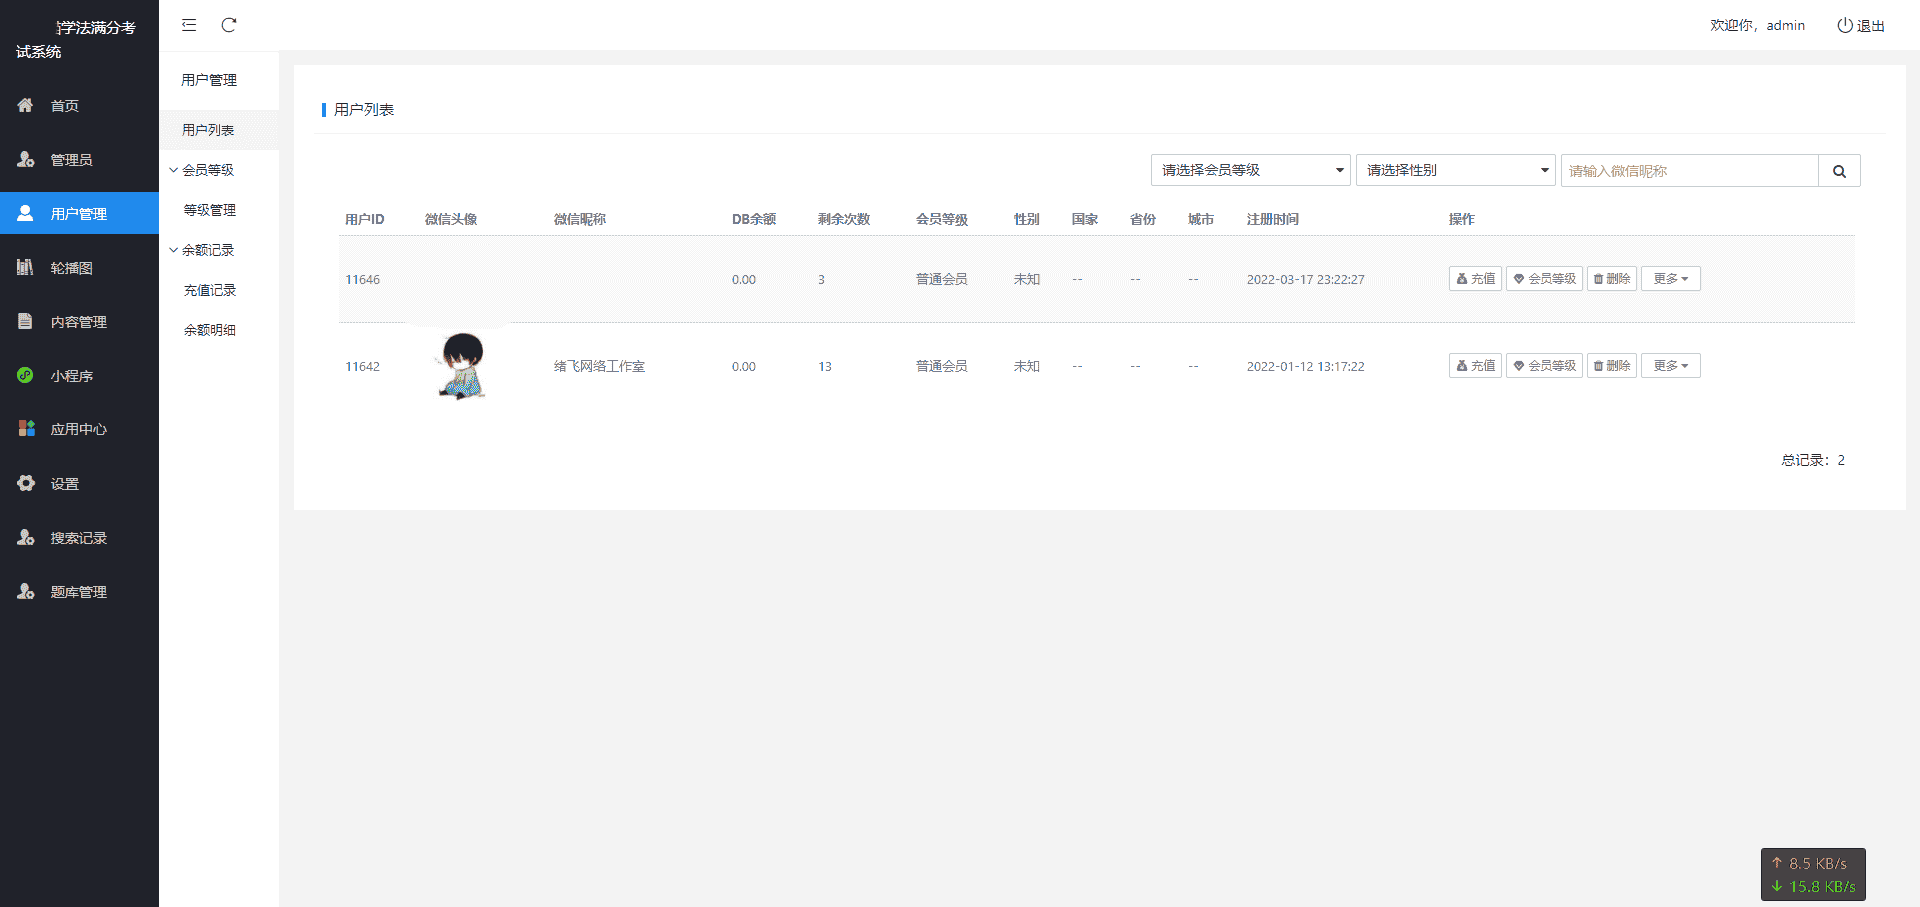
Task: Click 充值 button for user 11642
Action: [x=1475, y=366]
